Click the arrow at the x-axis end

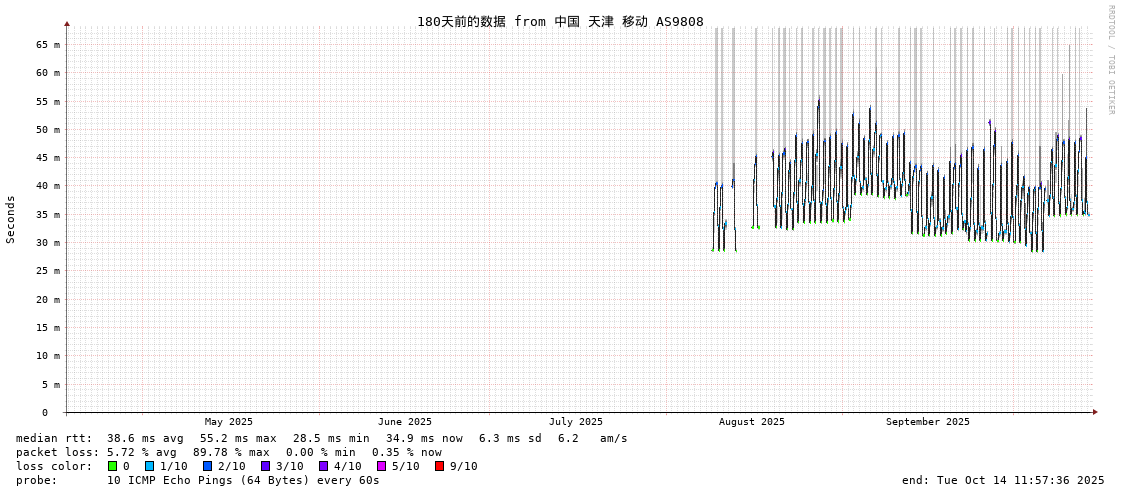pos(1095,412)
